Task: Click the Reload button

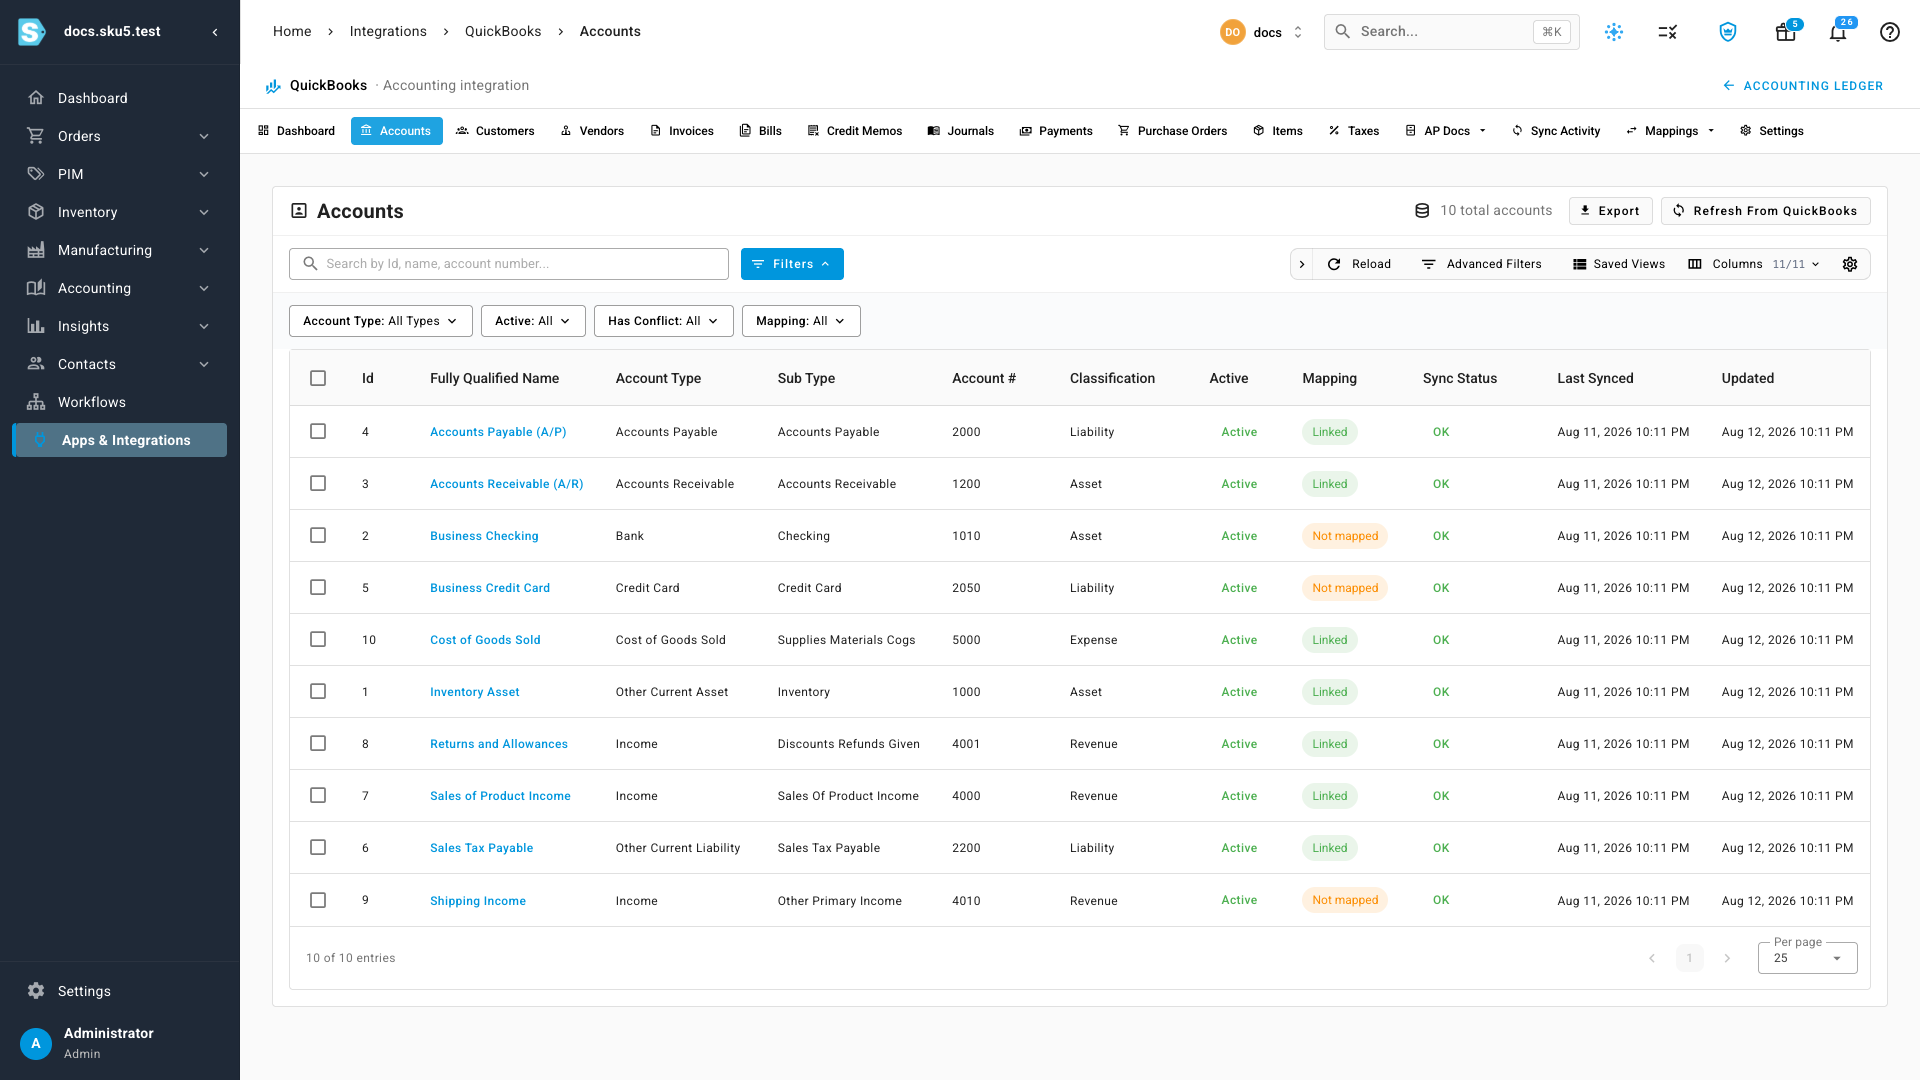Action: click(x=1359, y=264)
